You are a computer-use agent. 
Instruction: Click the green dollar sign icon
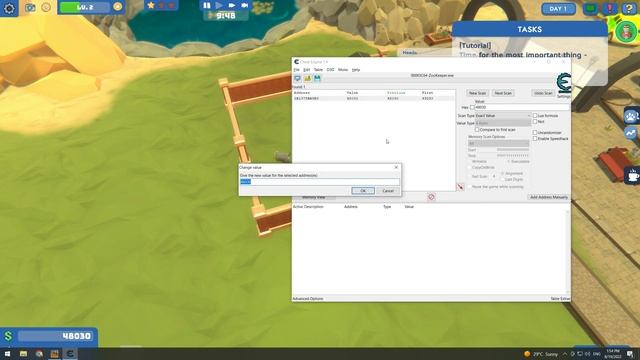[8, 336]
